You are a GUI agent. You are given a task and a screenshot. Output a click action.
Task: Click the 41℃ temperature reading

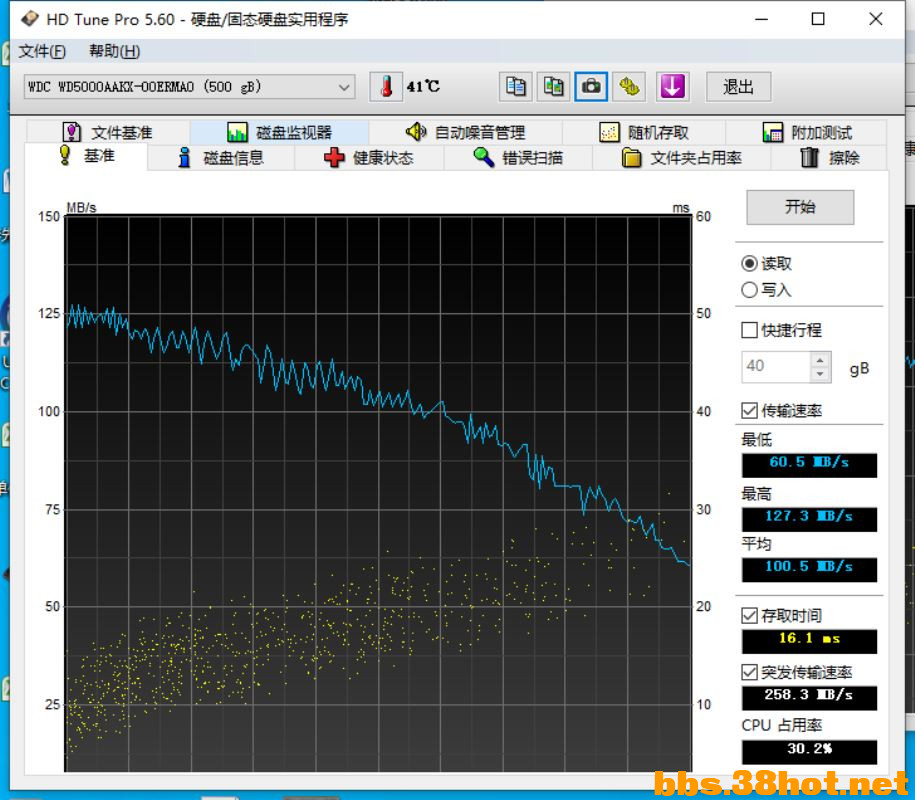click(x=423, y=86)
